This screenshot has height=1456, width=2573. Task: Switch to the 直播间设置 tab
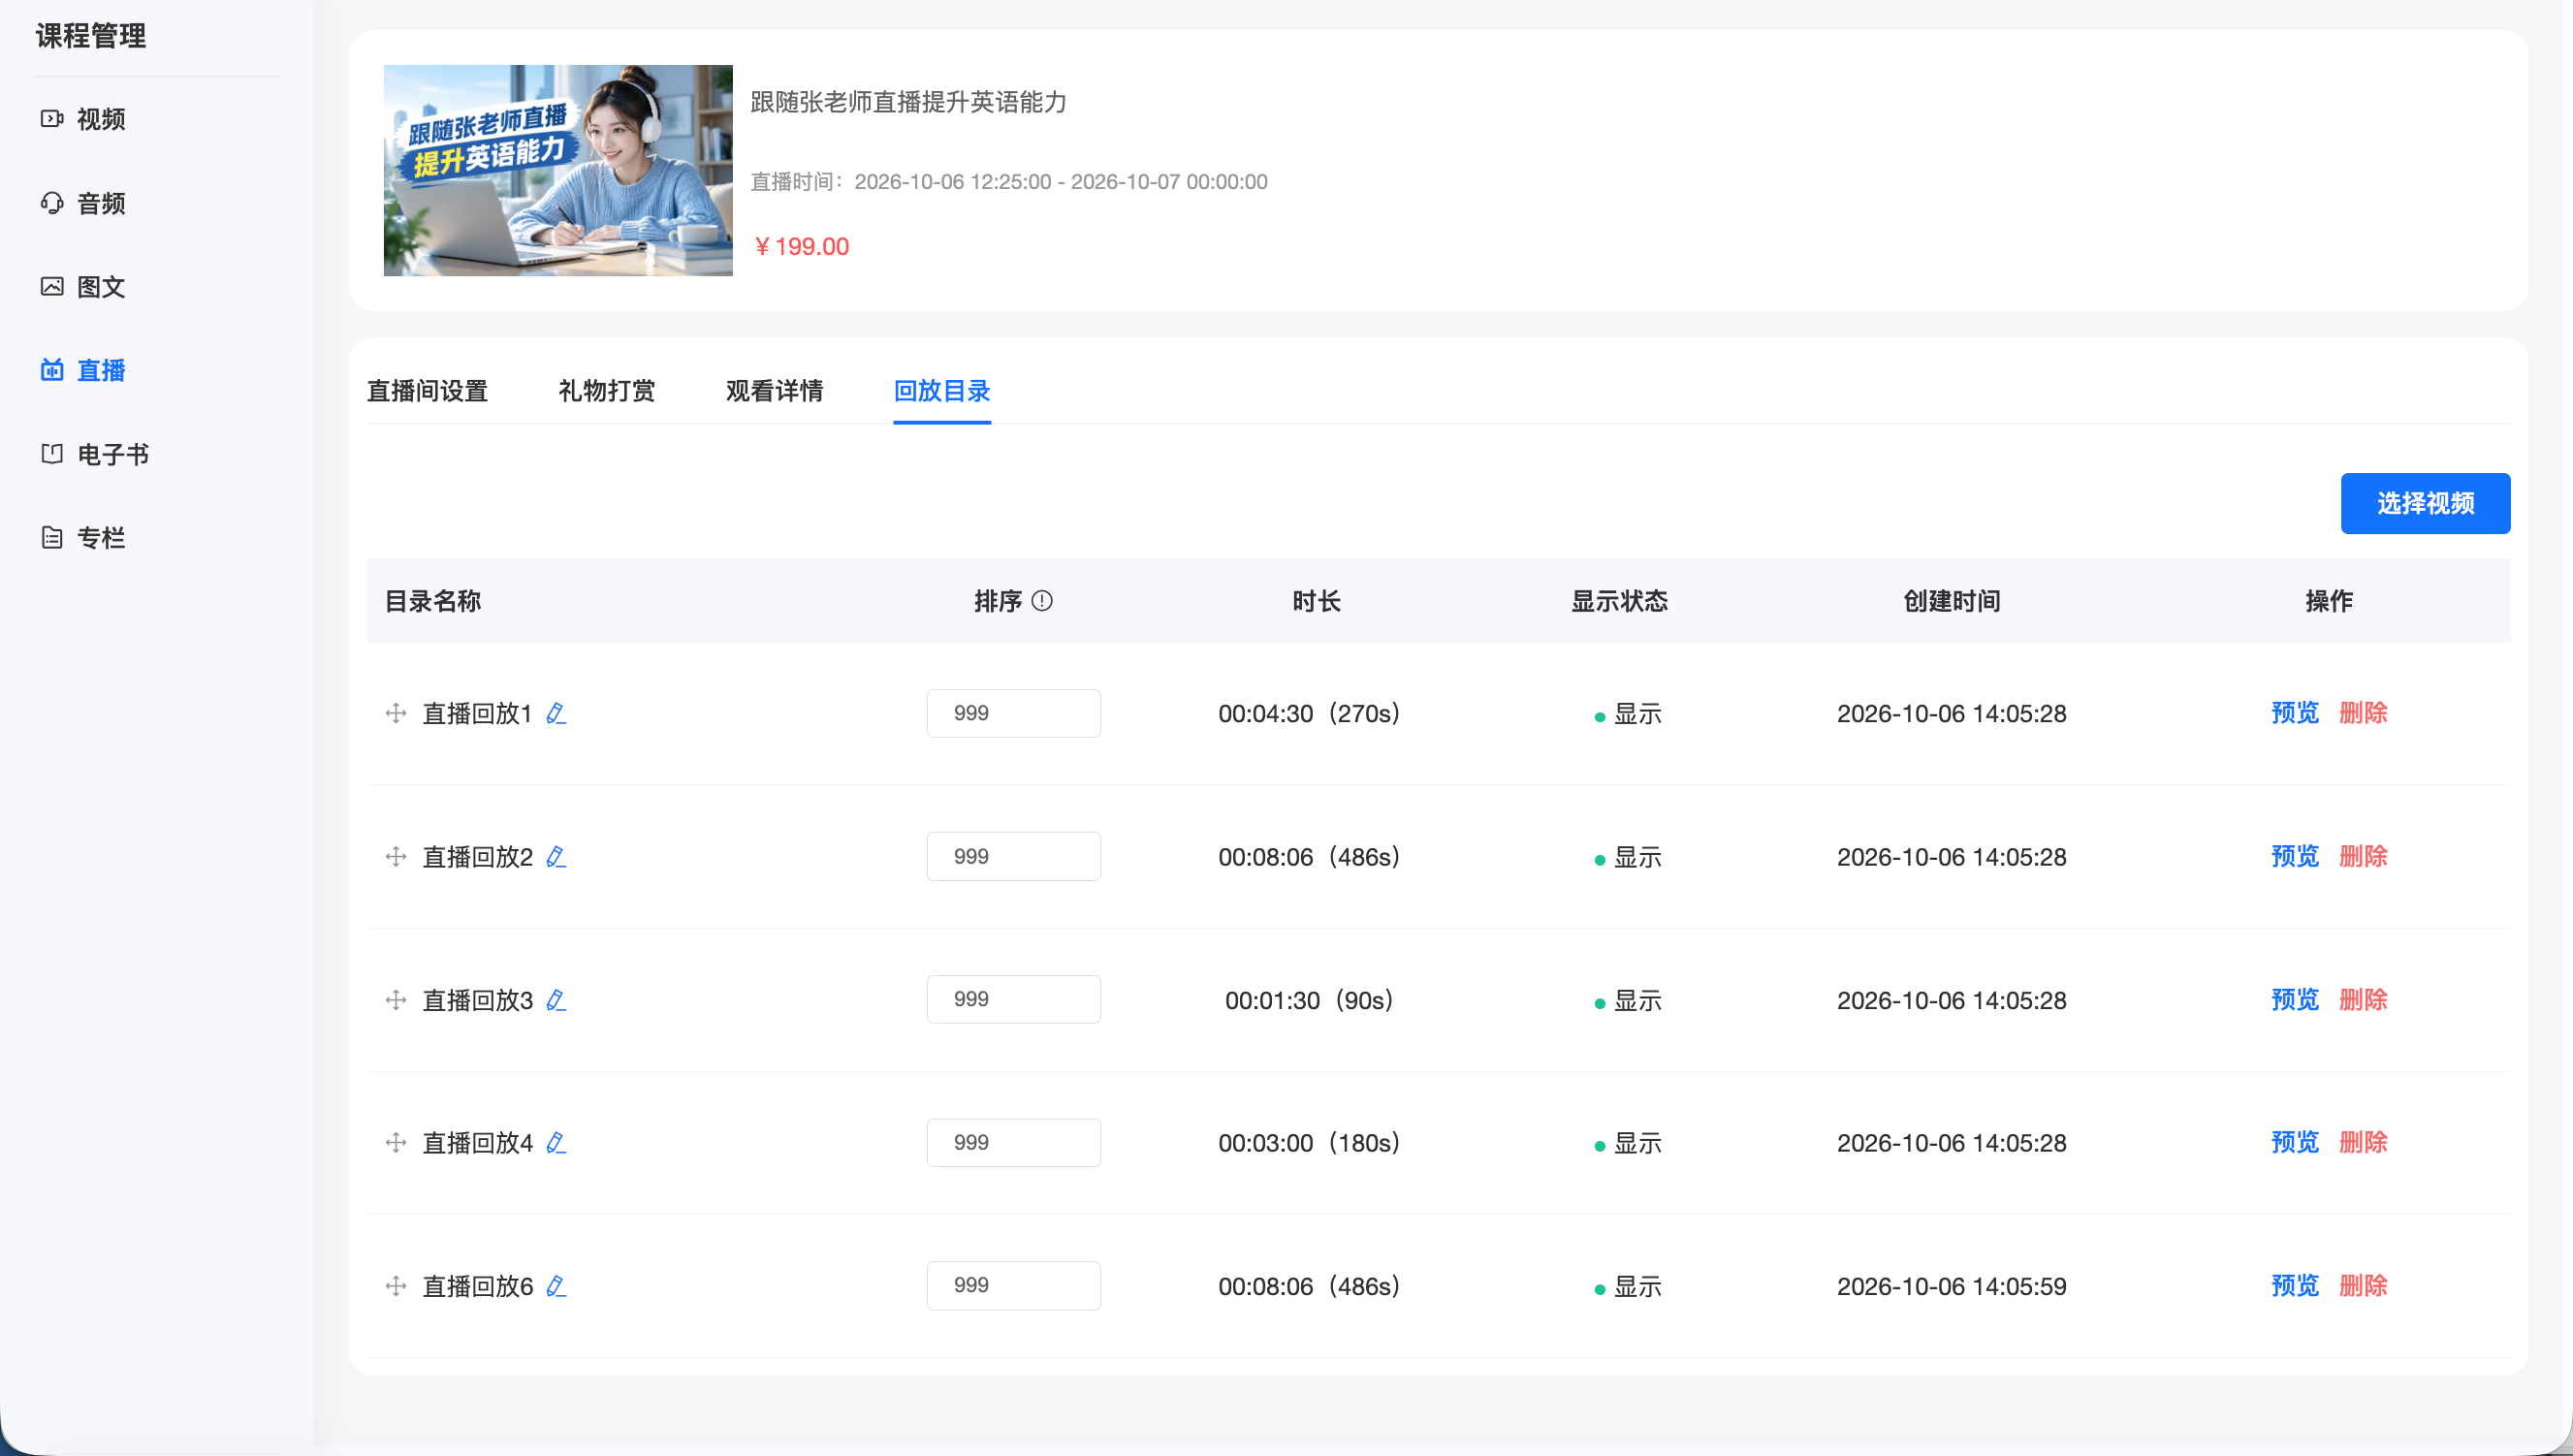click(427, 391)
